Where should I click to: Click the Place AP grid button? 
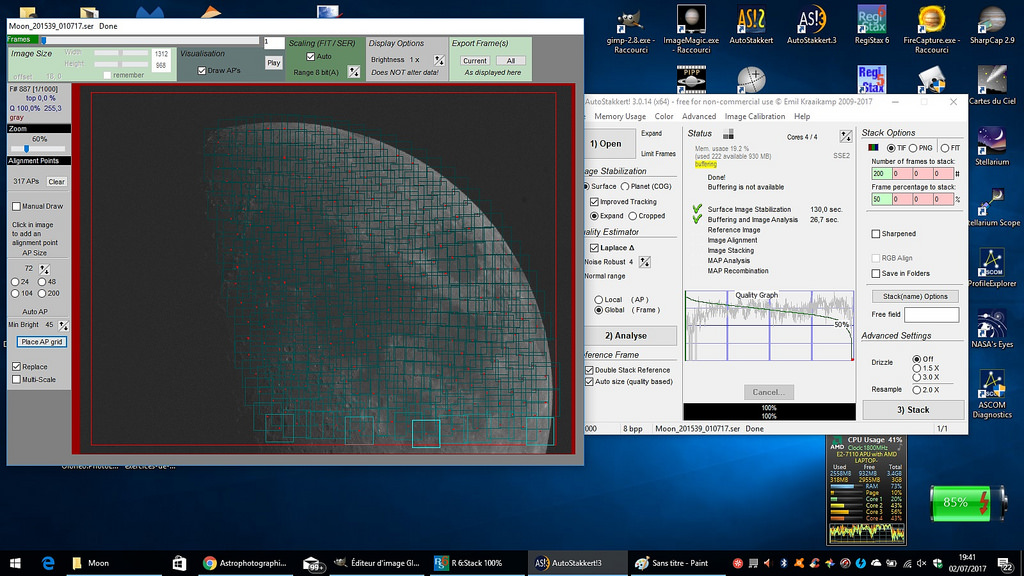pyautogui.click(x=42, y=342)
